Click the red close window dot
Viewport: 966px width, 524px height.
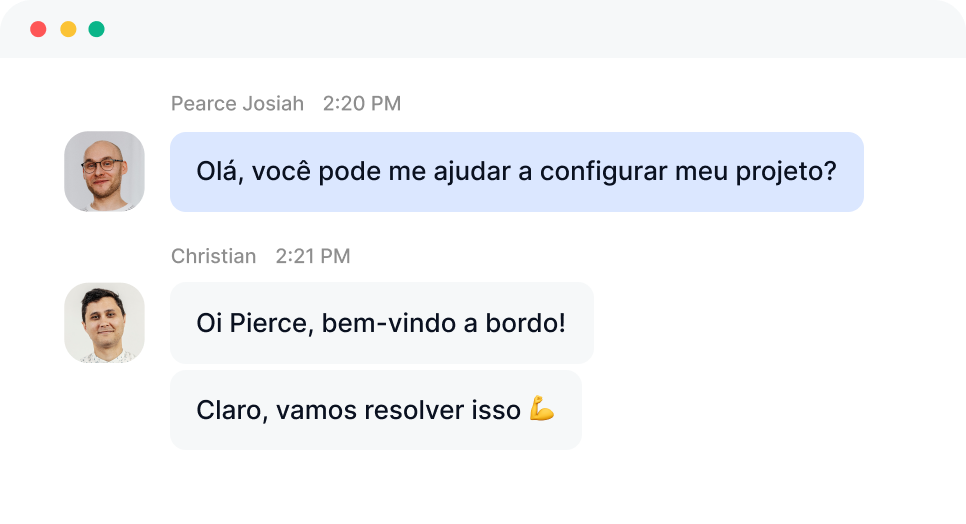coord(38,29)
